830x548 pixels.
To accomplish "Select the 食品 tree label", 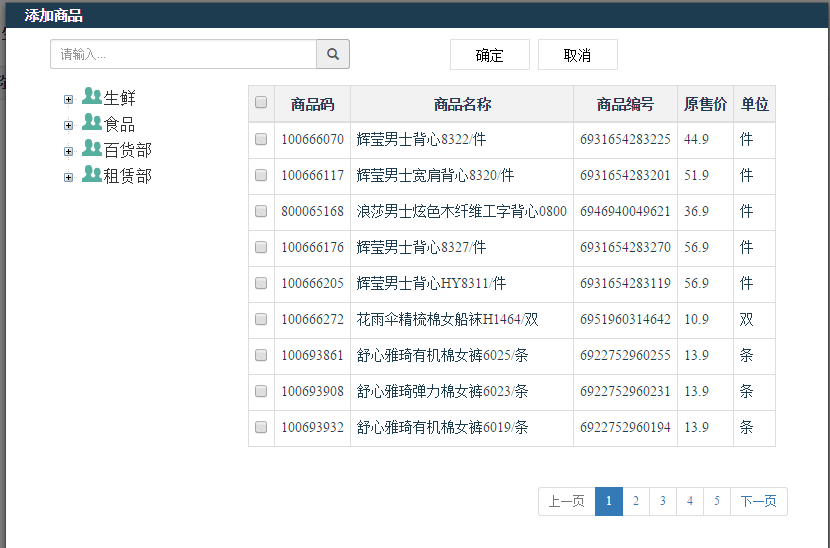I will [x=120, y=124].
